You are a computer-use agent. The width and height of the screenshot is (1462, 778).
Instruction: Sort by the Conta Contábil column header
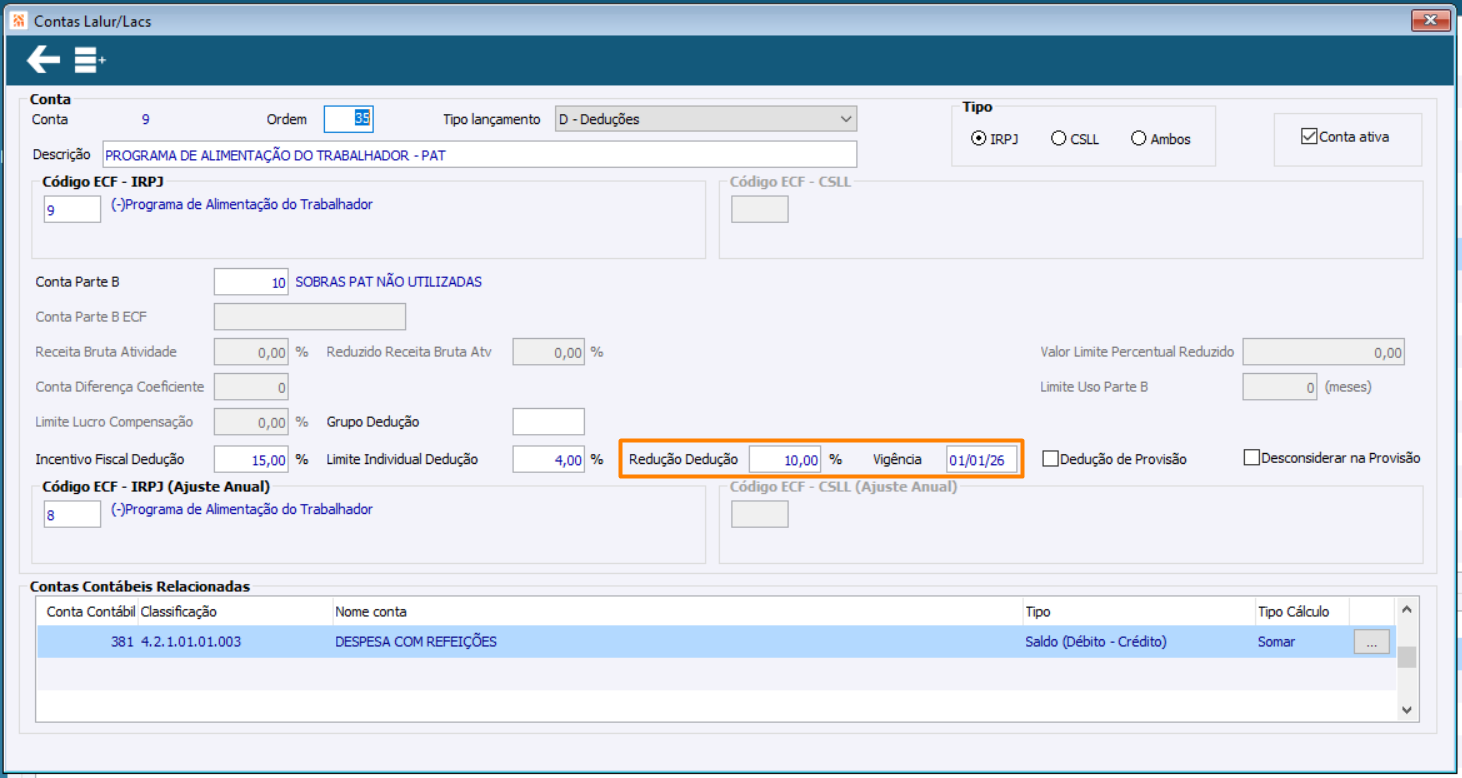click(x=88, y=611)
